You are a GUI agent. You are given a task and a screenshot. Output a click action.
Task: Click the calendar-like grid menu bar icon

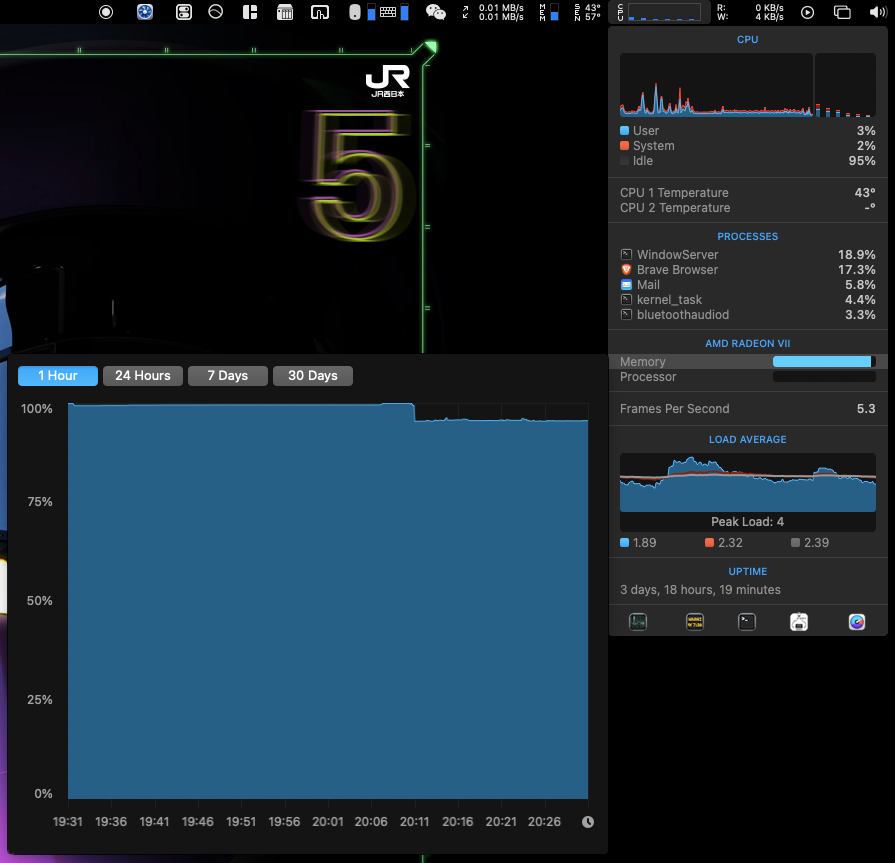click(x=285, y=12)
